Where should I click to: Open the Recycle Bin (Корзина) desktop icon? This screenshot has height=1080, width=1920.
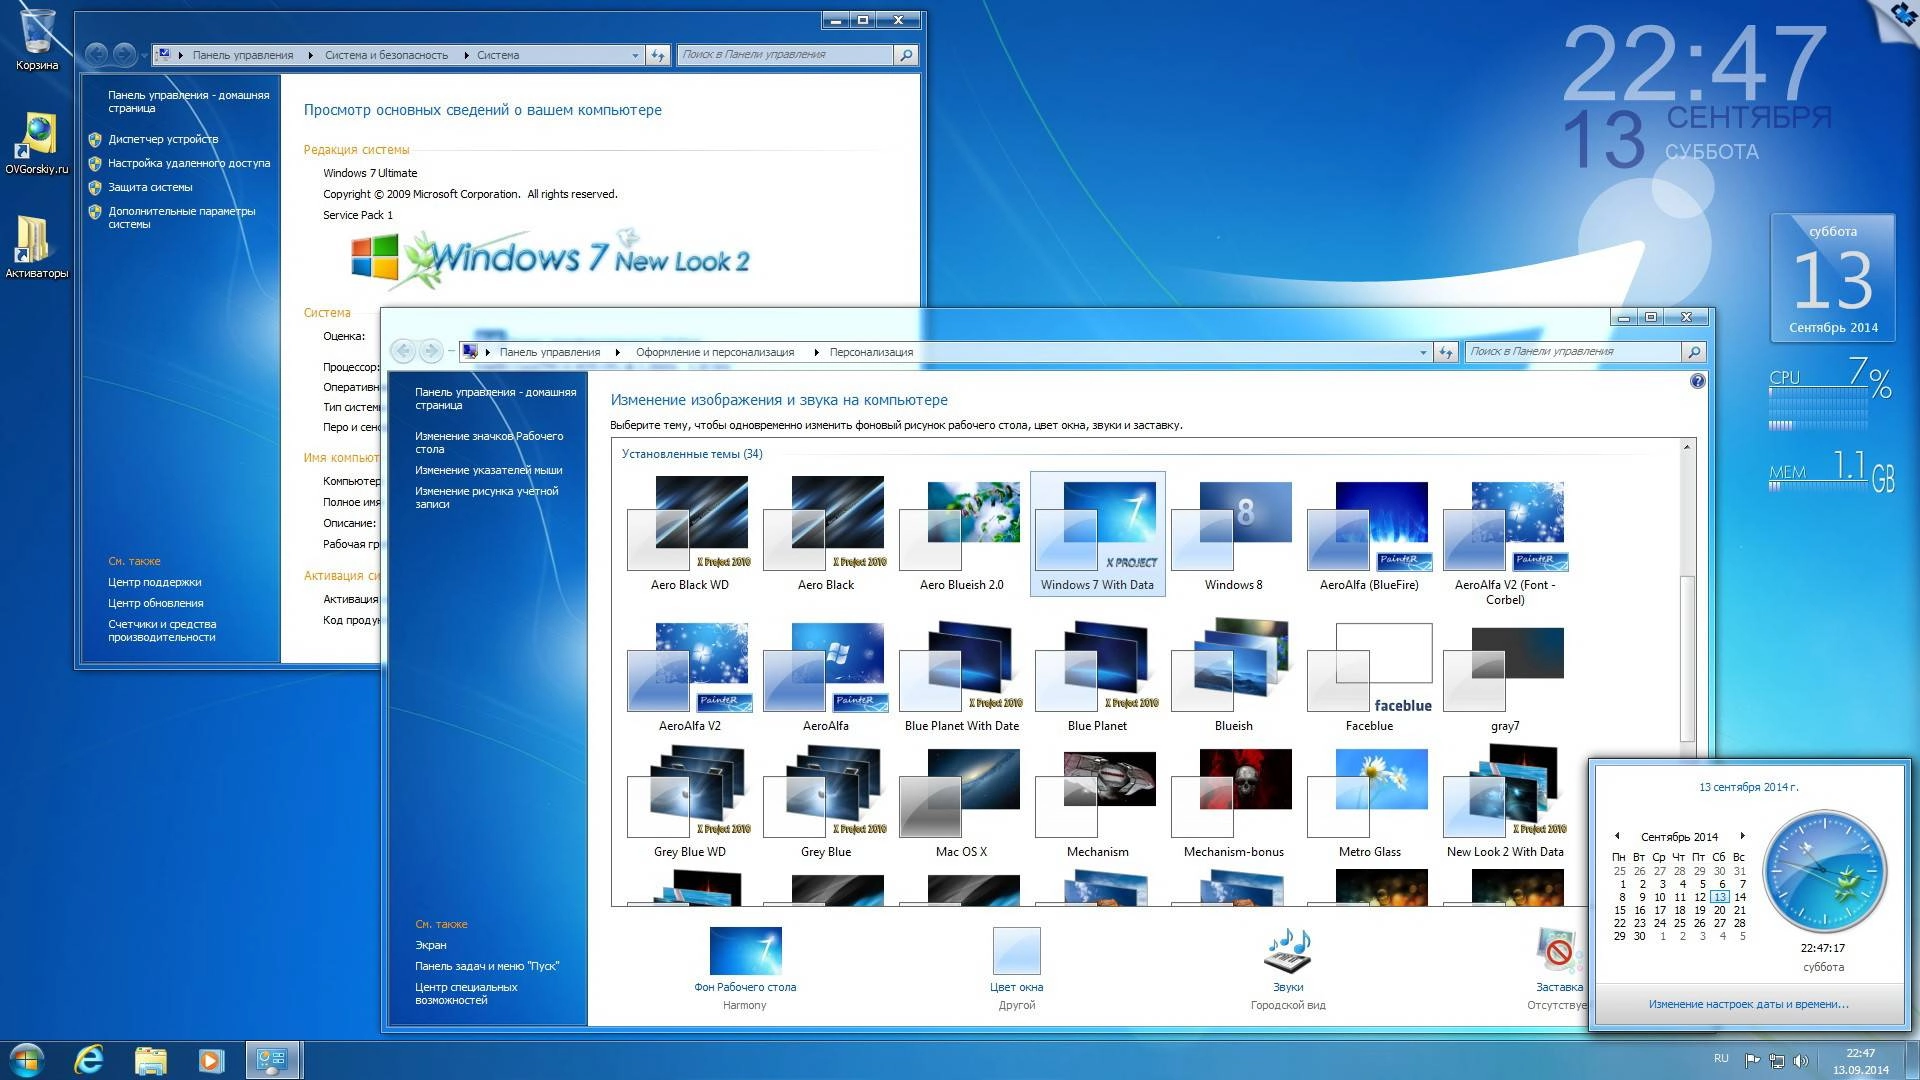pyautogui.click(x=37, y=40)
